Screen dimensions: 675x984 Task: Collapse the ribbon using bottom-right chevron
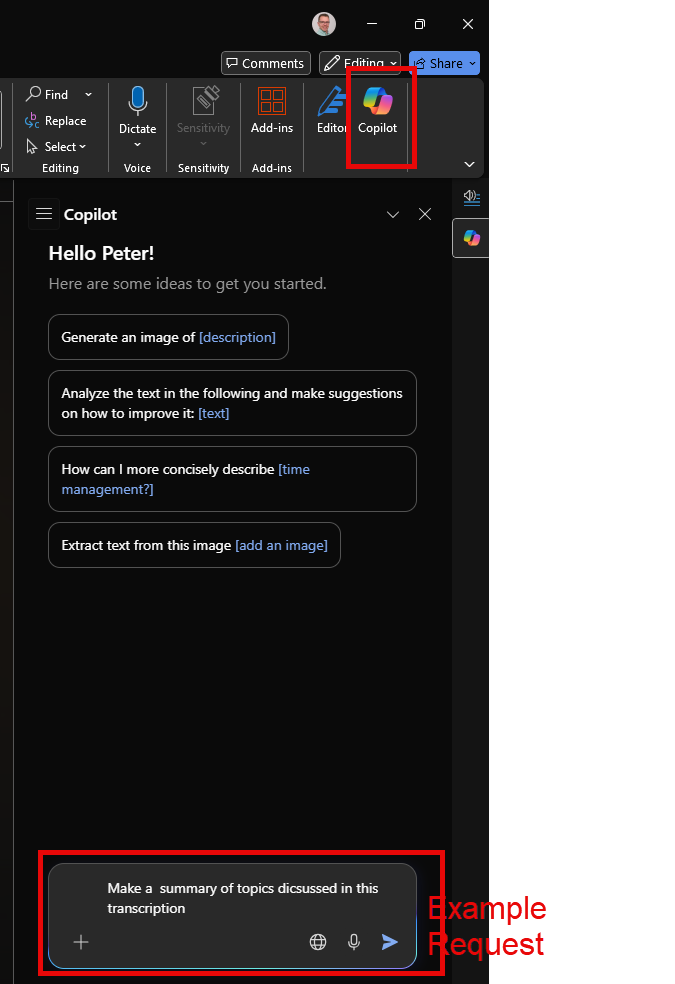point(469,164)
